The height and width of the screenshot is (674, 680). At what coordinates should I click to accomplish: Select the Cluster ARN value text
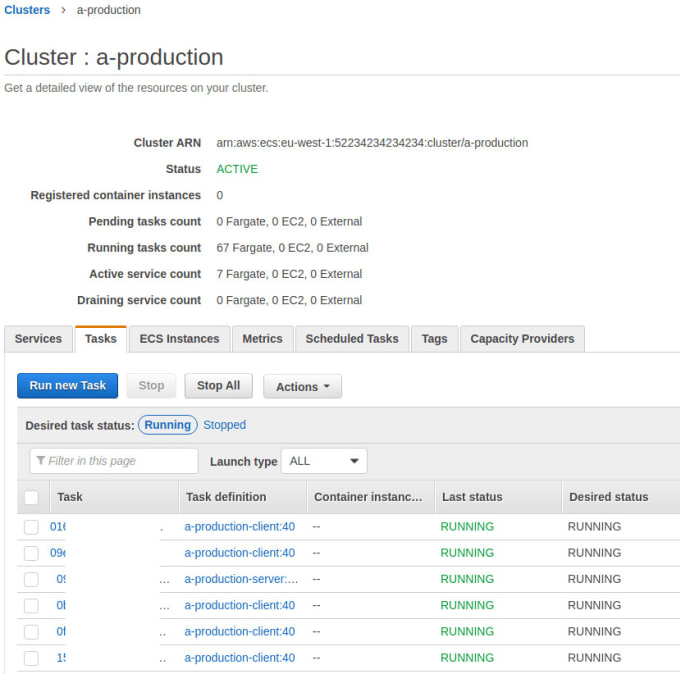click(372, 143)
